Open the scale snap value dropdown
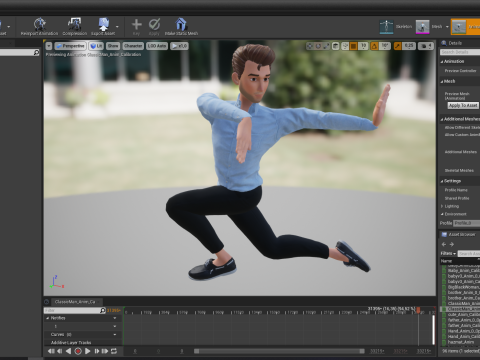This screenshot has width=480, height=360. point(409,46)
